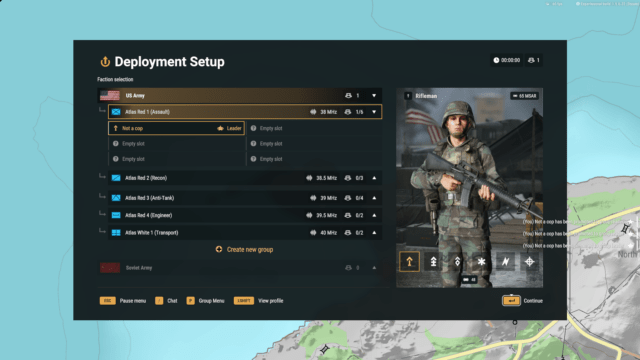640x360 pixels.
Task: Select the Atlas Red 2 (Recon) group row
Action: click(245, 178)
